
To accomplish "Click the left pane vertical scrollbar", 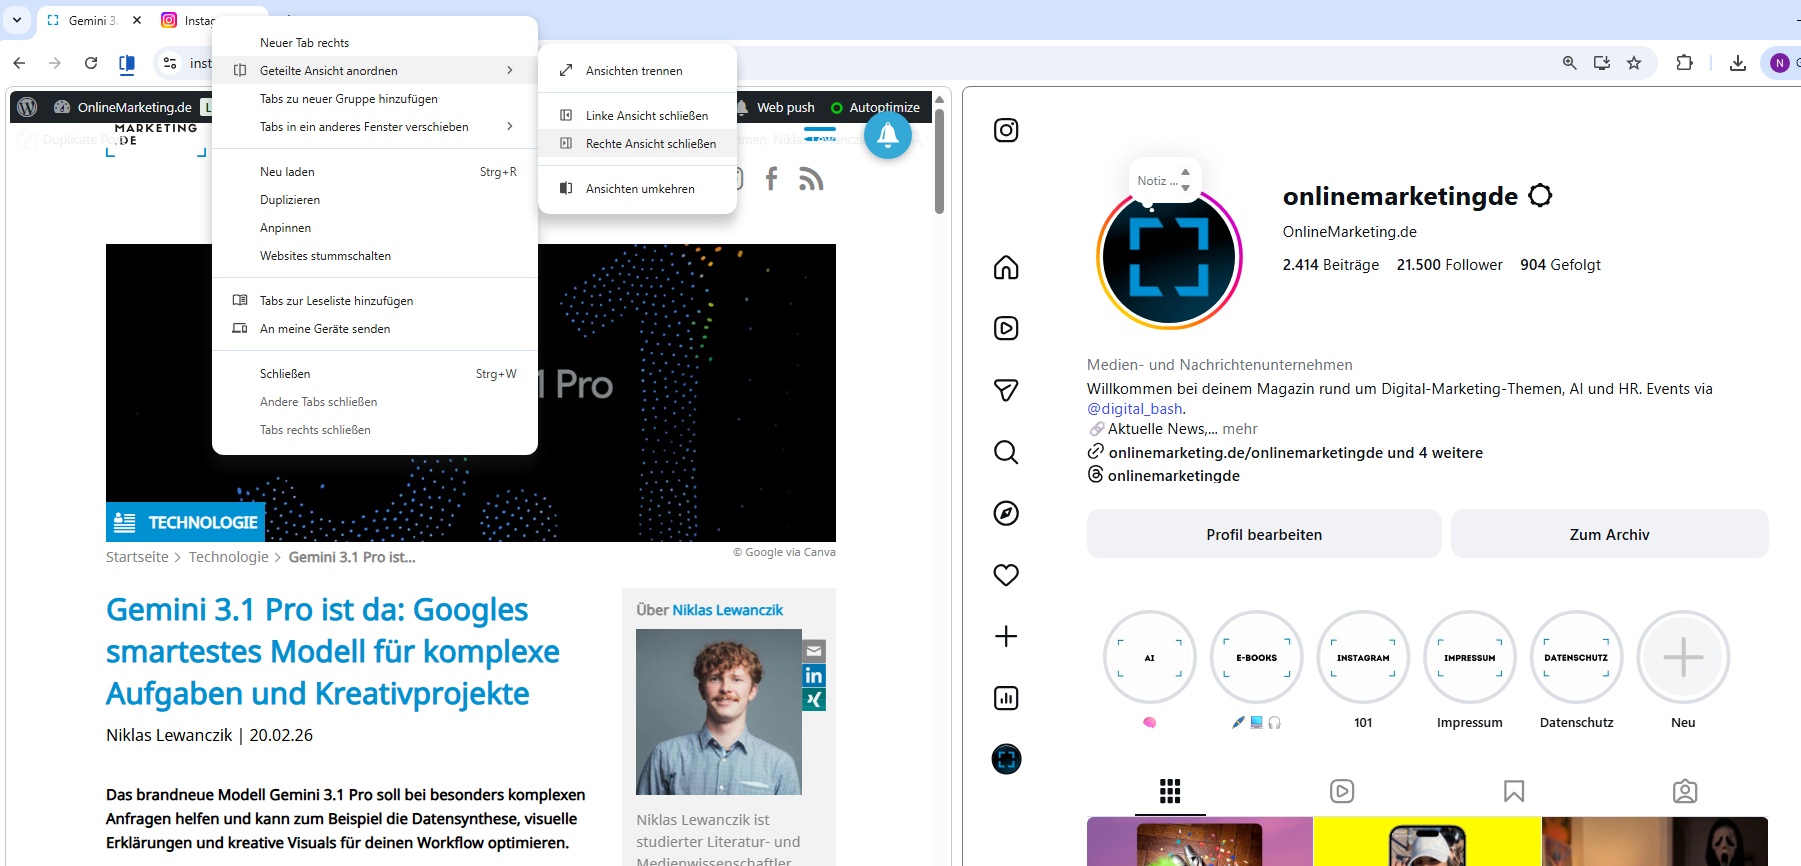I will 939,160.
